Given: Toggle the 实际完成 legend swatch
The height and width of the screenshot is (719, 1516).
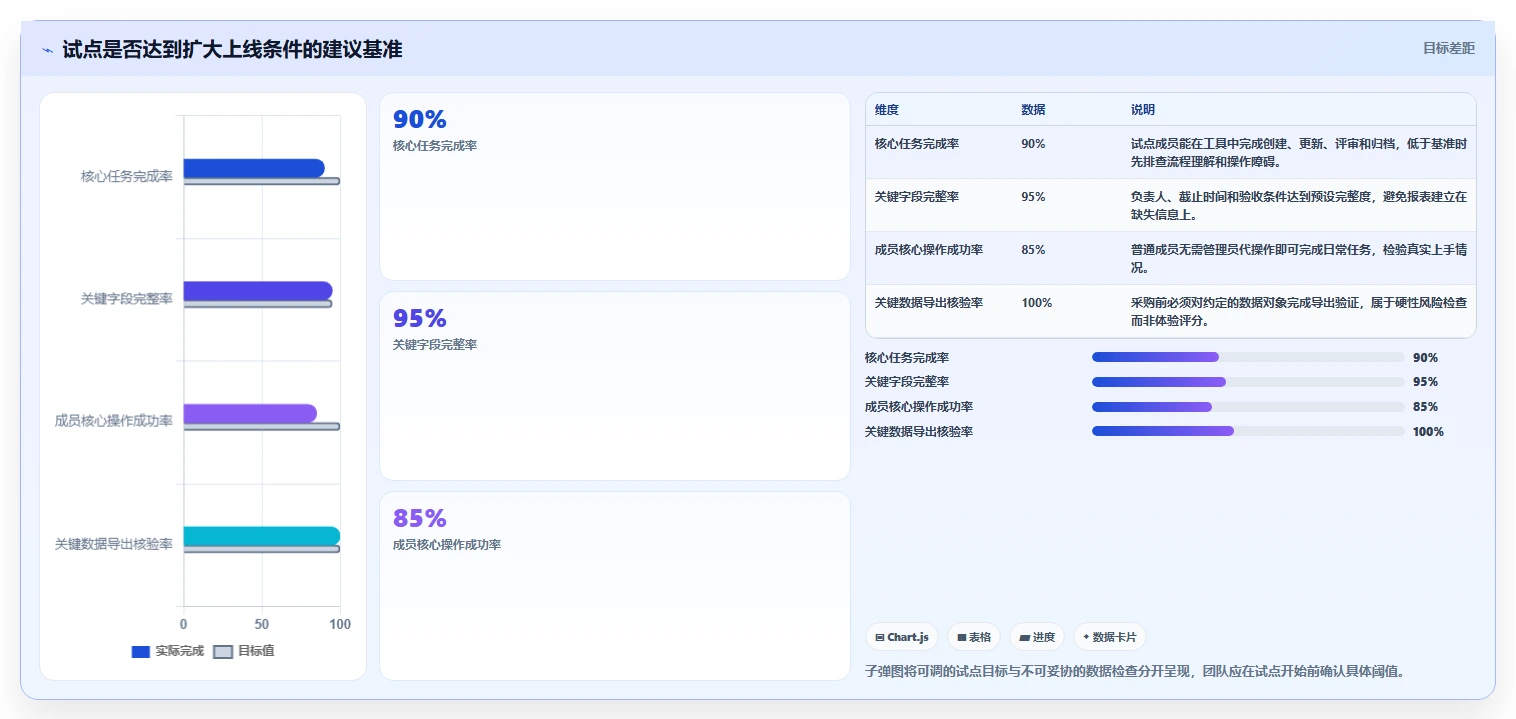Looking at the screenshot, I should (x=141, y=651).
